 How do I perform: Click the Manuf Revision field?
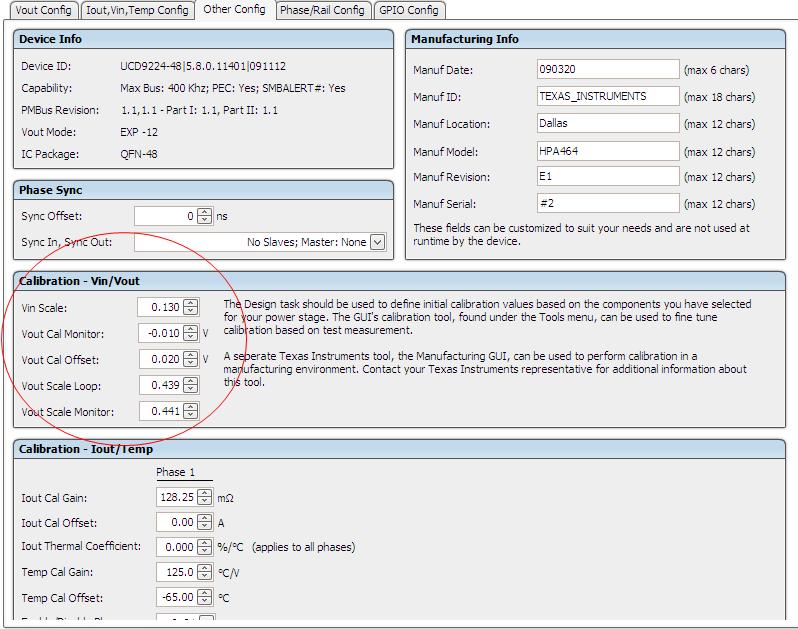tap(608, 176)
